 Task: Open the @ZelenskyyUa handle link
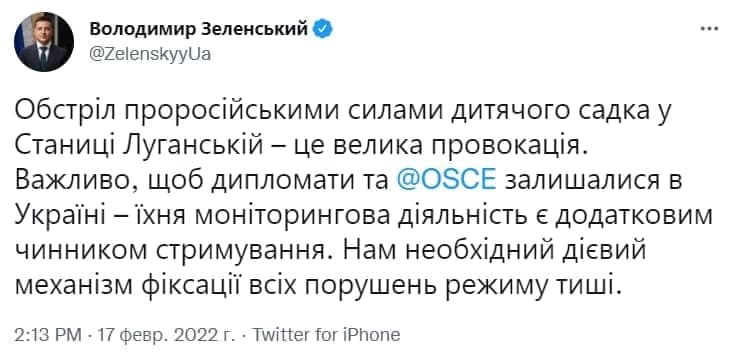pos(150,55)
